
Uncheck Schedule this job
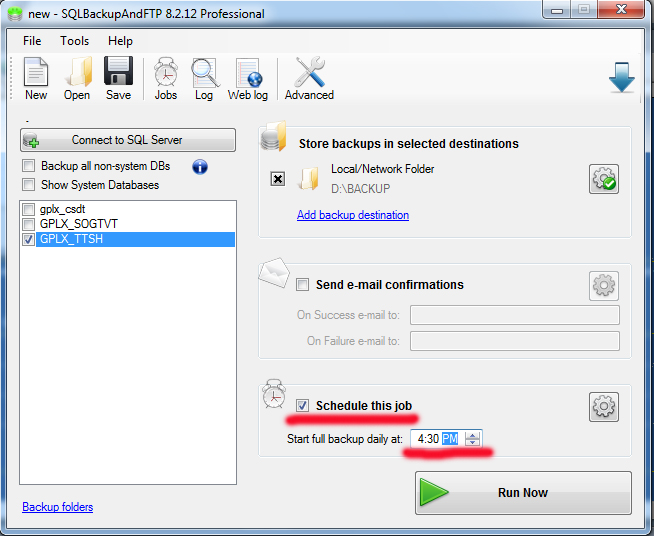[302, 405]
